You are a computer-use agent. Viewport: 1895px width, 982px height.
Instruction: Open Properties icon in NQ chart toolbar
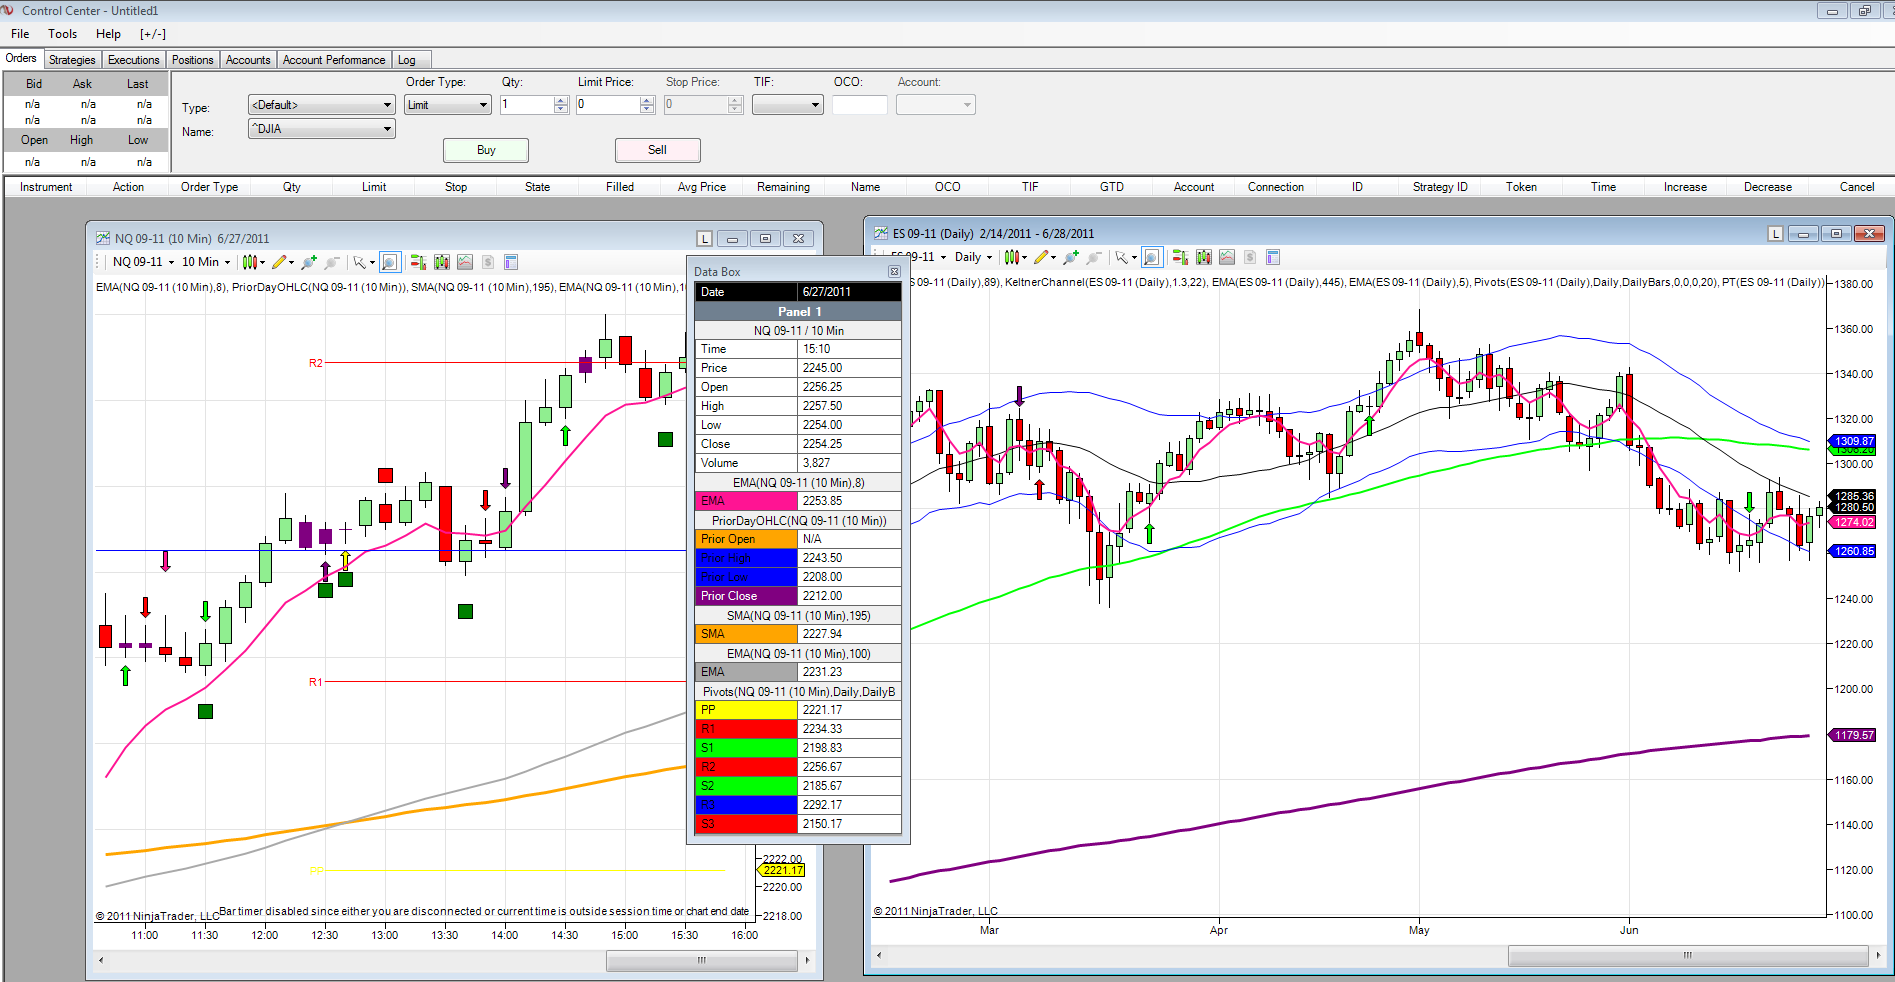click(511, 262)
